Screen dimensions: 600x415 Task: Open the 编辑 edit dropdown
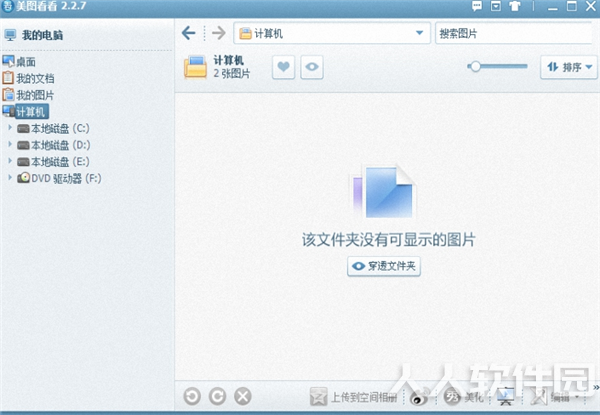pyautogui.click(x=555, y=397)
